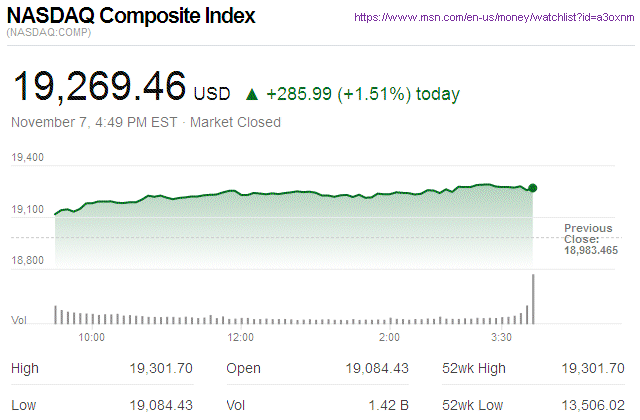
Task: Click the 2:00 time axis label
Action: [x=390, y=338]
